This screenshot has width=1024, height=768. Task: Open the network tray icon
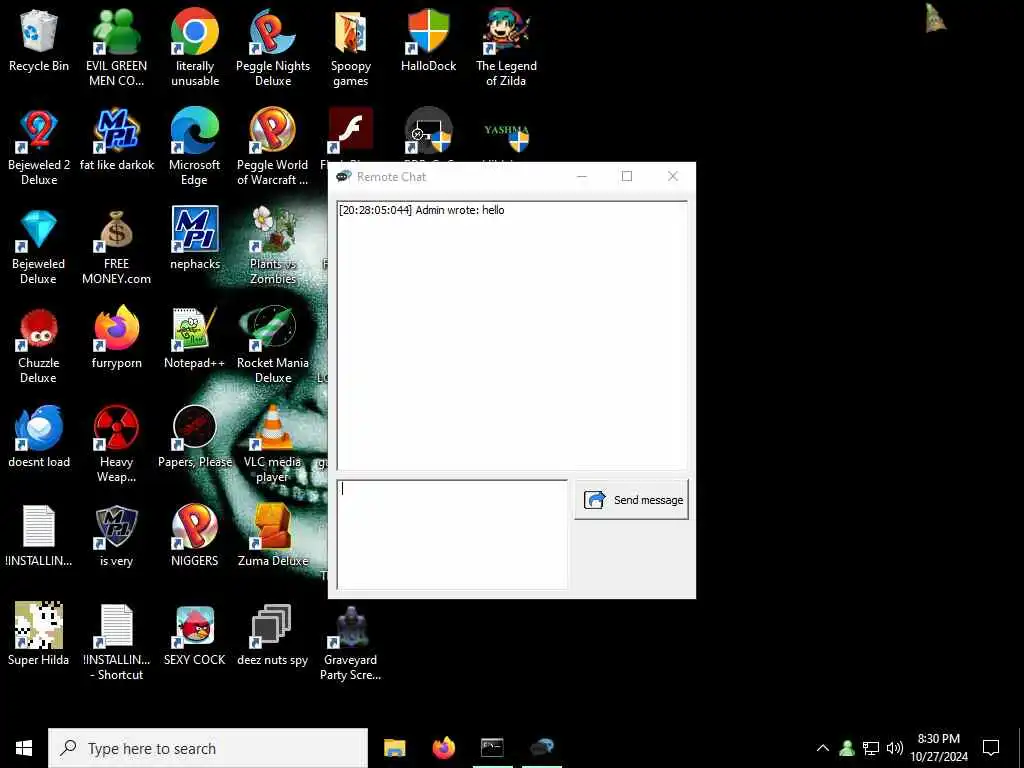click(x=871, y=748)
